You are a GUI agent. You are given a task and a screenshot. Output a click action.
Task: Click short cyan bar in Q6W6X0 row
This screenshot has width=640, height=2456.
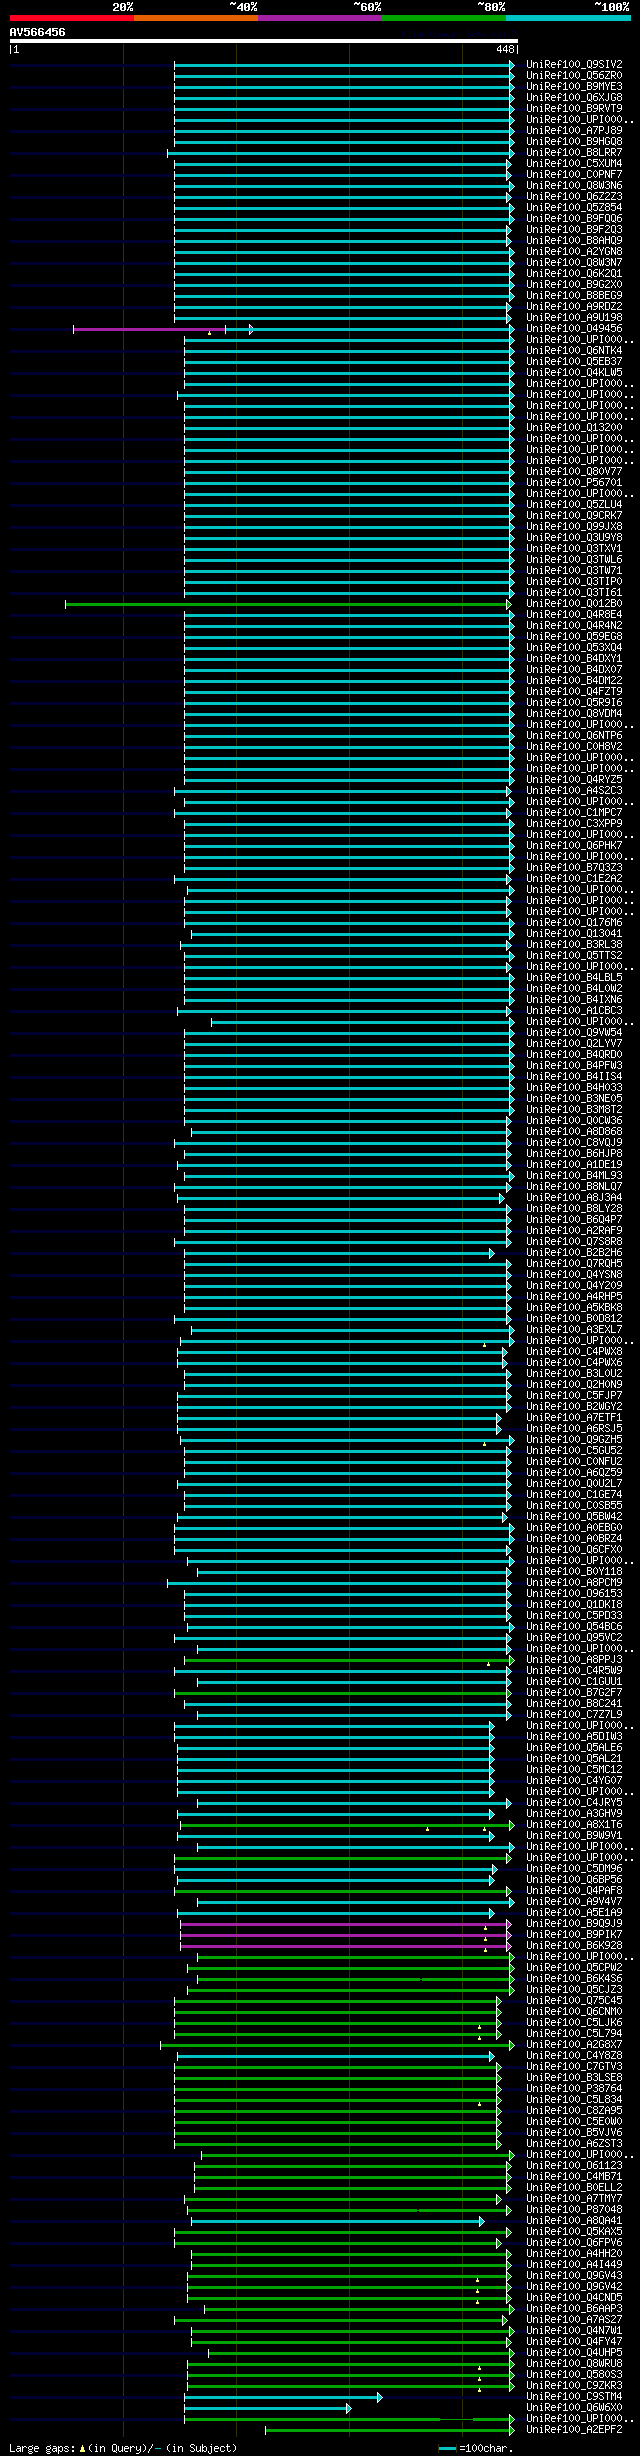[x=267, y=2408]
